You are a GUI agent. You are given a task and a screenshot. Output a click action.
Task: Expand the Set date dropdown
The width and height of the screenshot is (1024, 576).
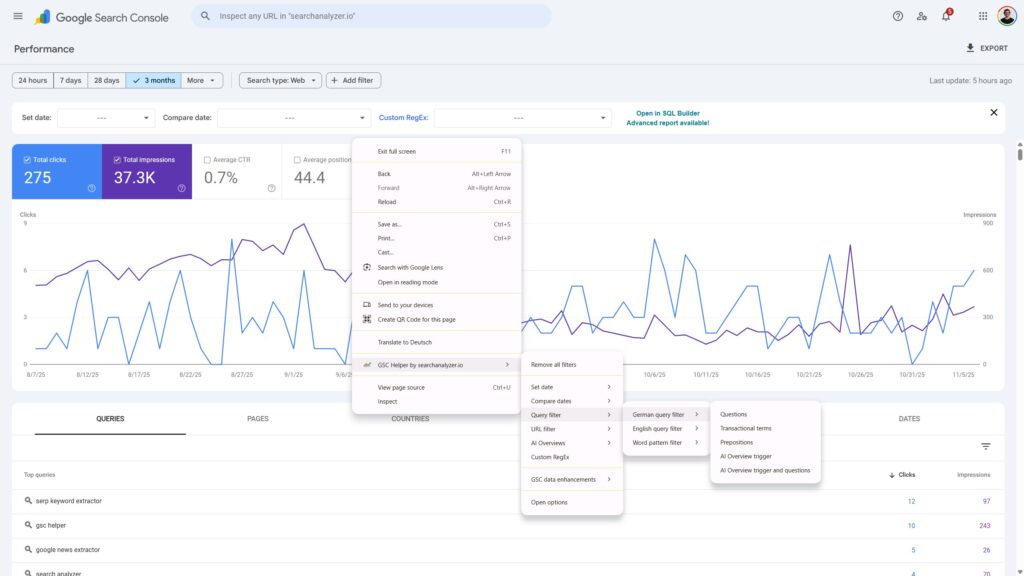105,118
